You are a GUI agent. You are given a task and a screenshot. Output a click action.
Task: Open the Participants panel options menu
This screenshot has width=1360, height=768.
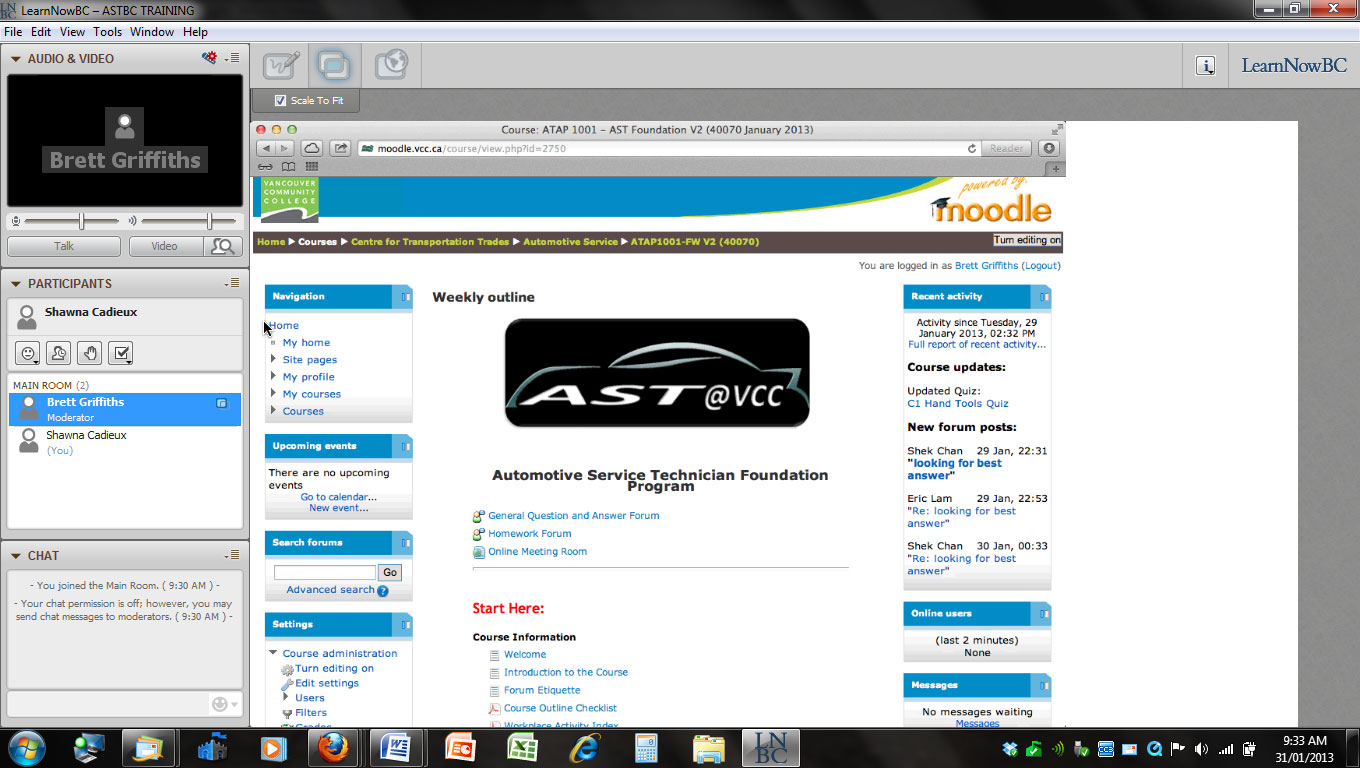click(x=232, y=284)
